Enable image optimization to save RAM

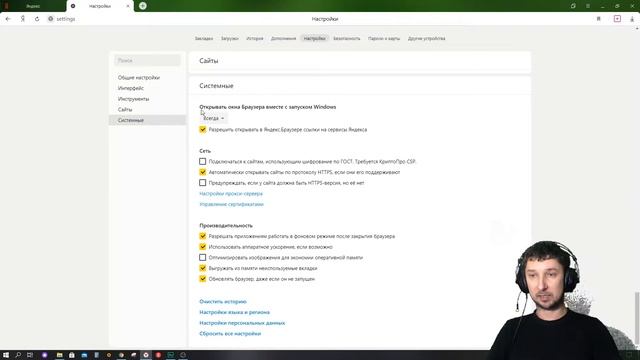202,257
